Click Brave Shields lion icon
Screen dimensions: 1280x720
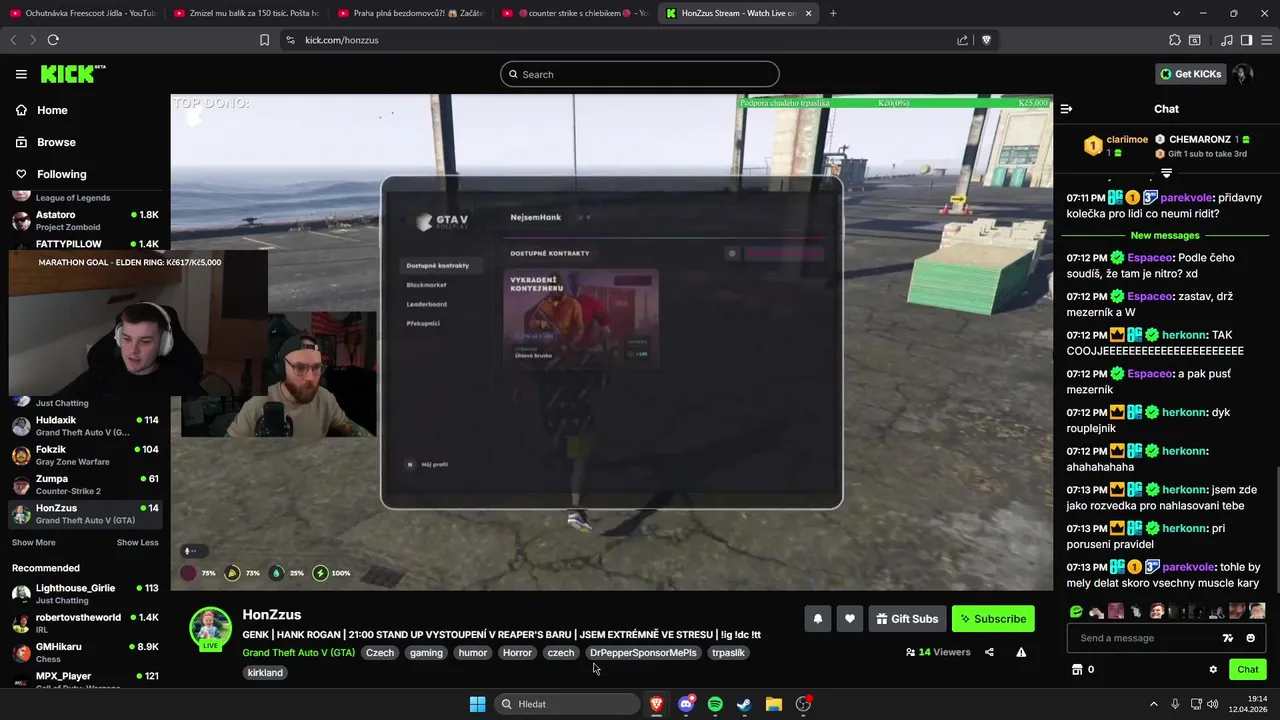click(x=986, y=40)
